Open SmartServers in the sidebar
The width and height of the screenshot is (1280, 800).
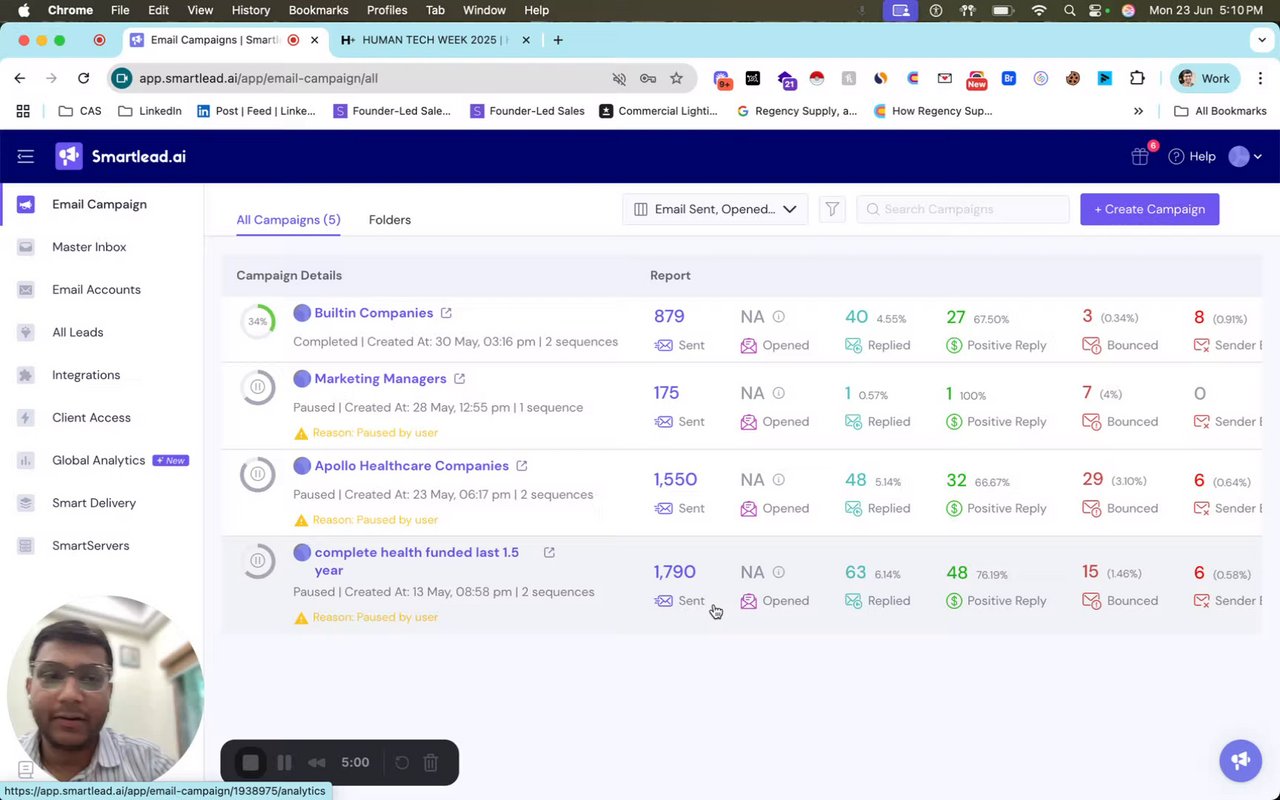90,546
